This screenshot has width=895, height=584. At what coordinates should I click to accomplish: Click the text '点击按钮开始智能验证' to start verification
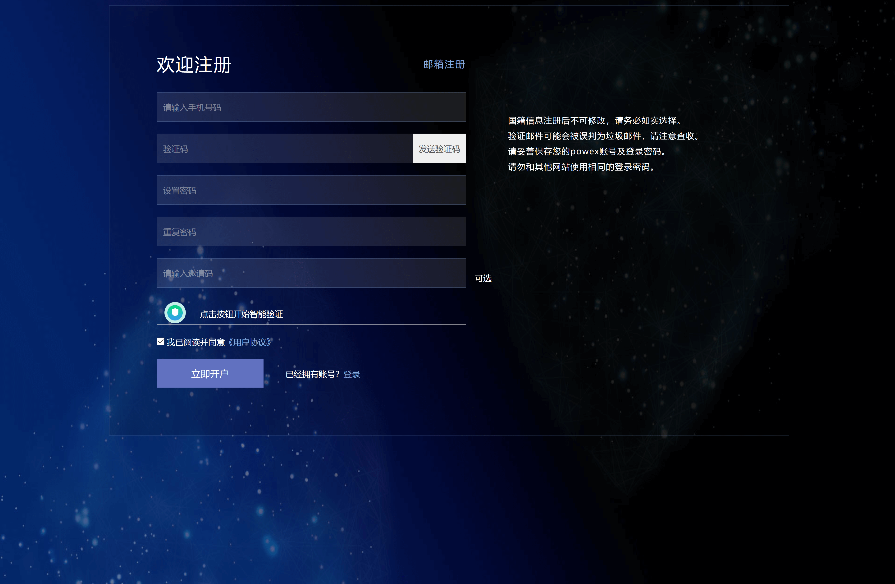tap(241, 314)
